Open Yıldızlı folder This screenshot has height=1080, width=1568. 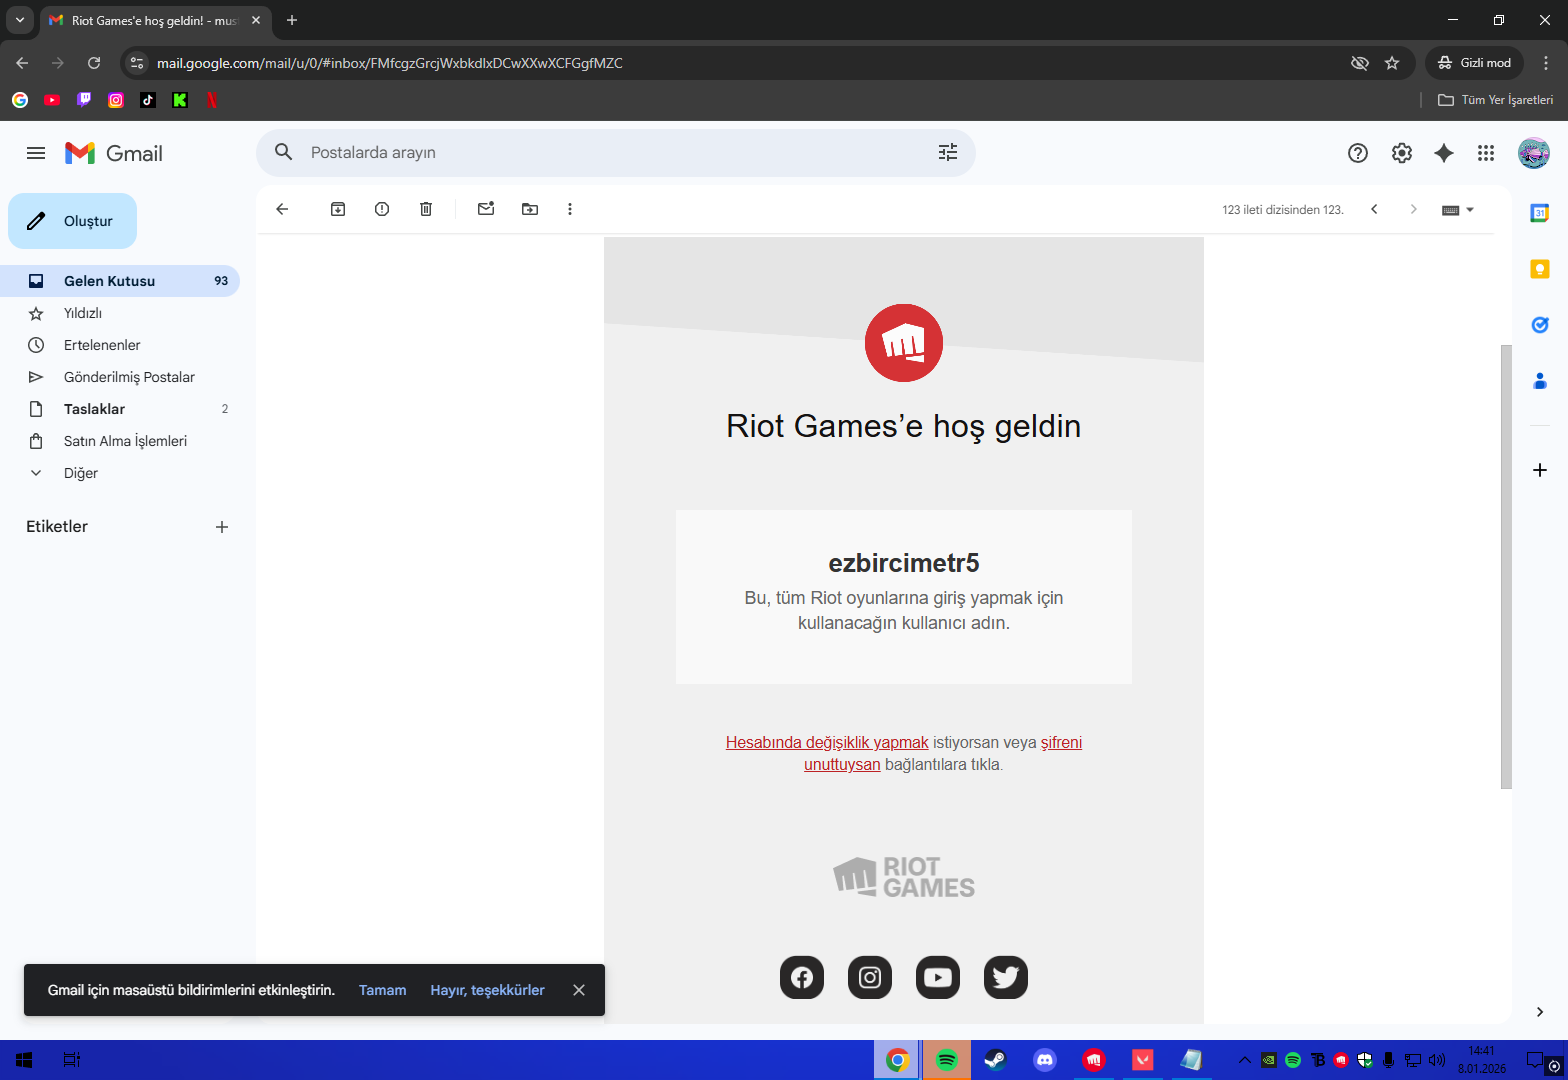(x=120, y=313)
